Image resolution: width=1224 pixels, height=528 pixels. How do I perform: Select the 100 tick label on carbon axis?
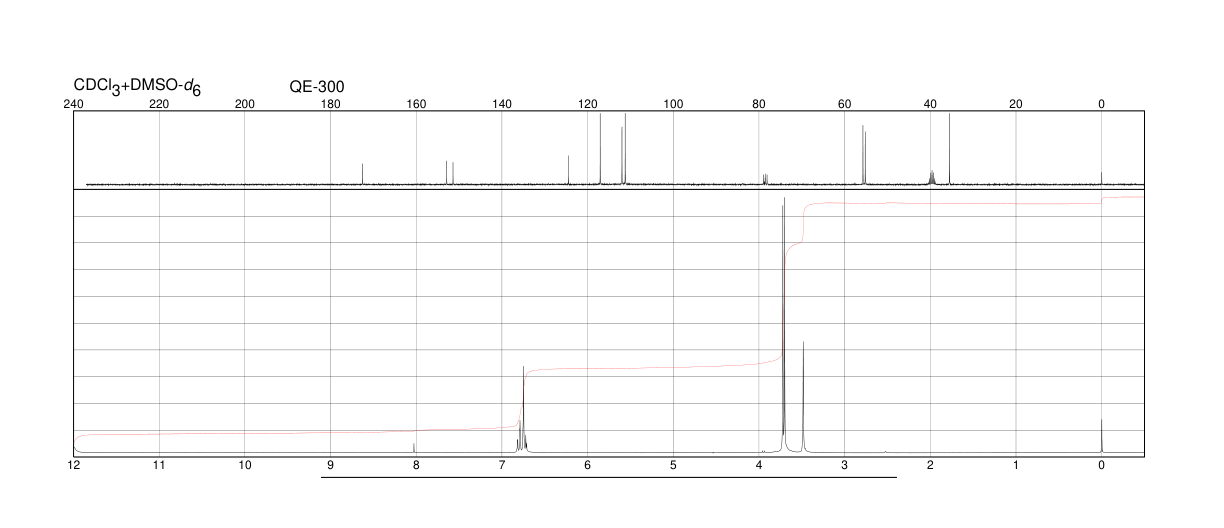[673, 104]
